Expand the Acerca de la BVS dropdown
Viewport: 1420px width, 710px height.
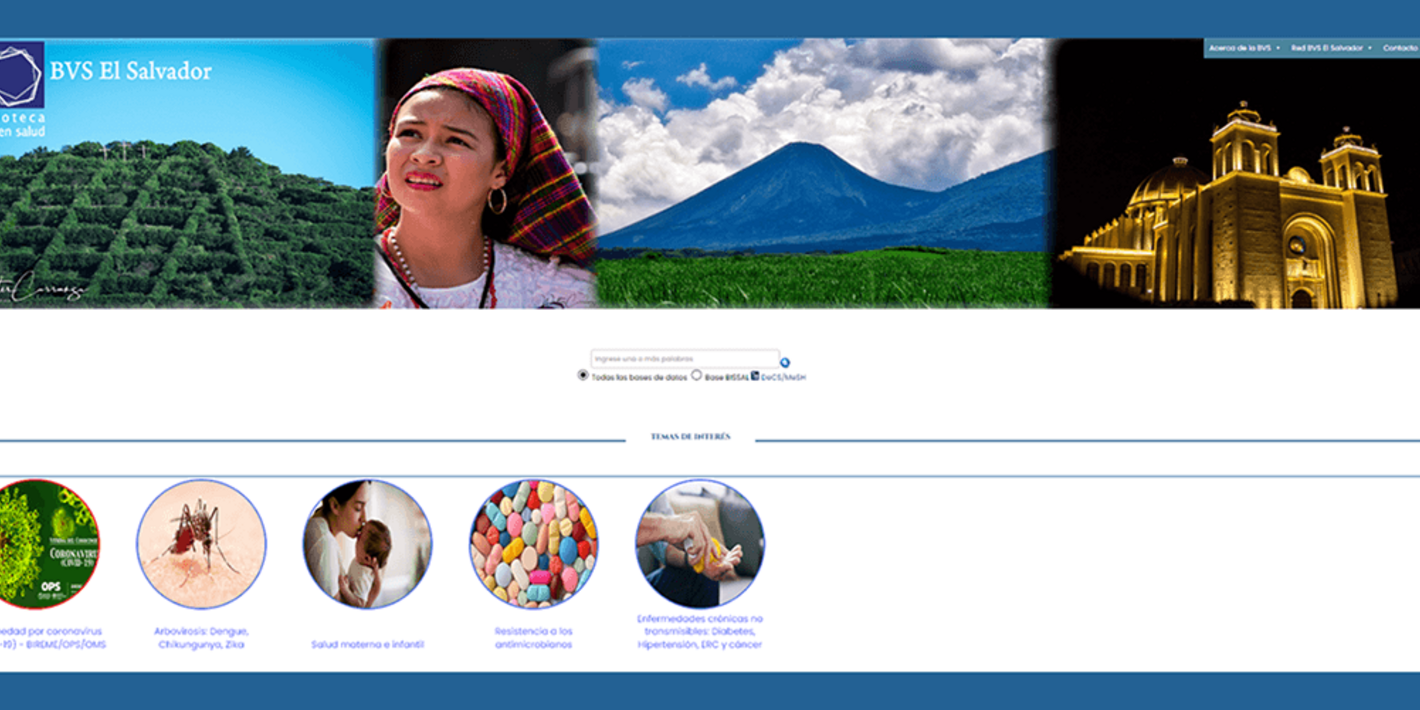(x=1240, y=46)
